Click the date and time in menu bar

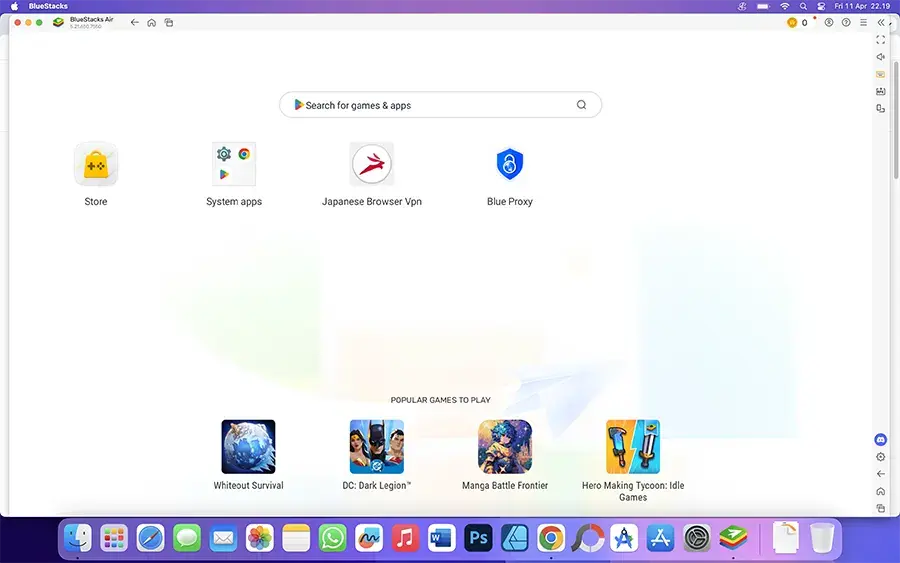(862, 6)
